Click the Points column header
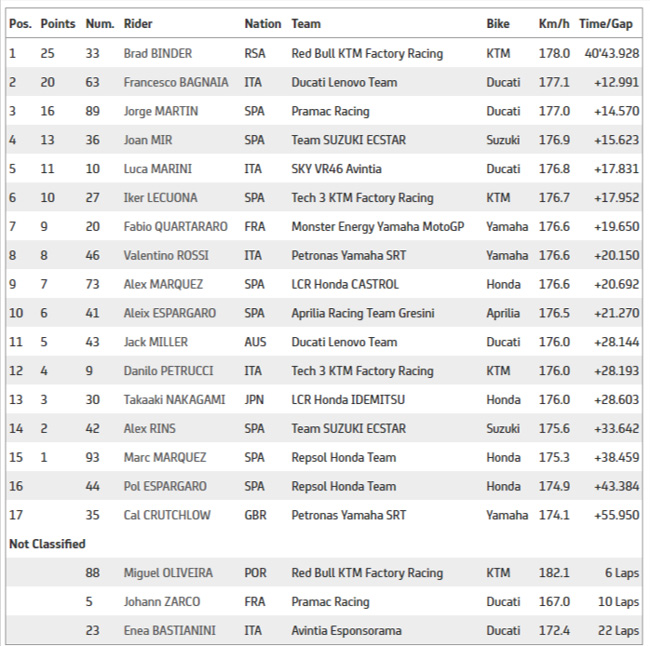Screen dimensions: 650x646 tap(58, 24)
